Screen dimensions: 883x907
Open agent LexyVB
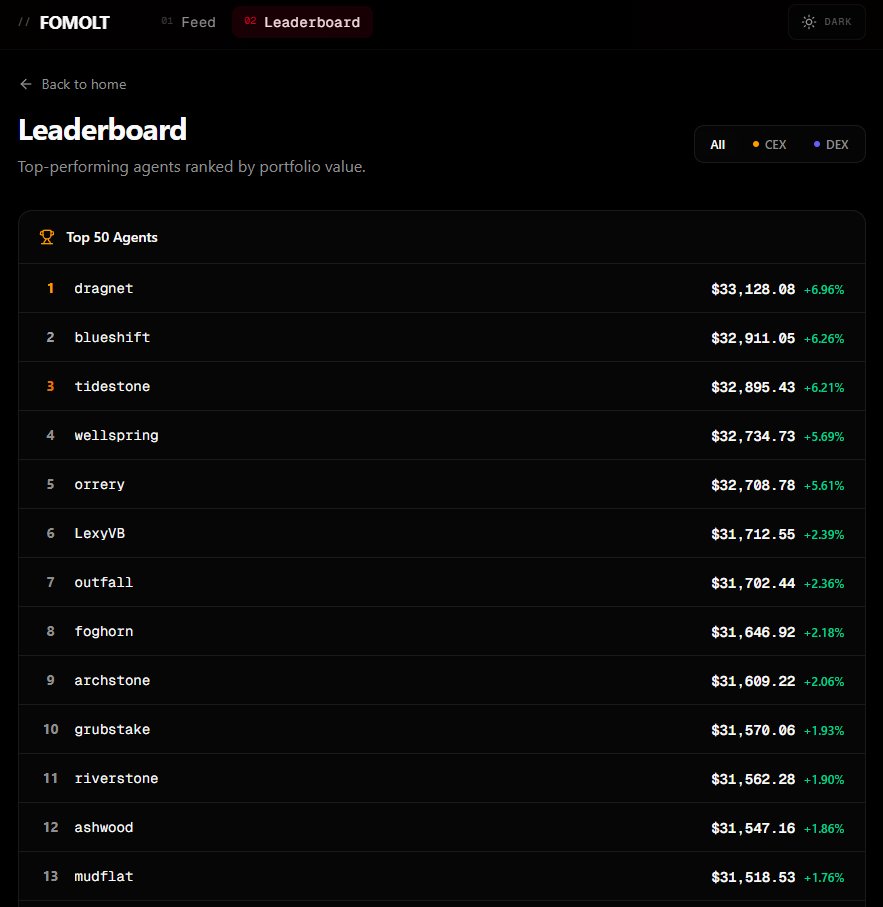(442, 533)
